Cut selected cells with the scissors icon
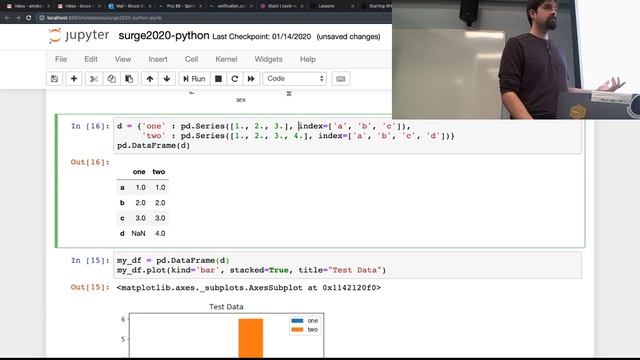 [93, 79]
